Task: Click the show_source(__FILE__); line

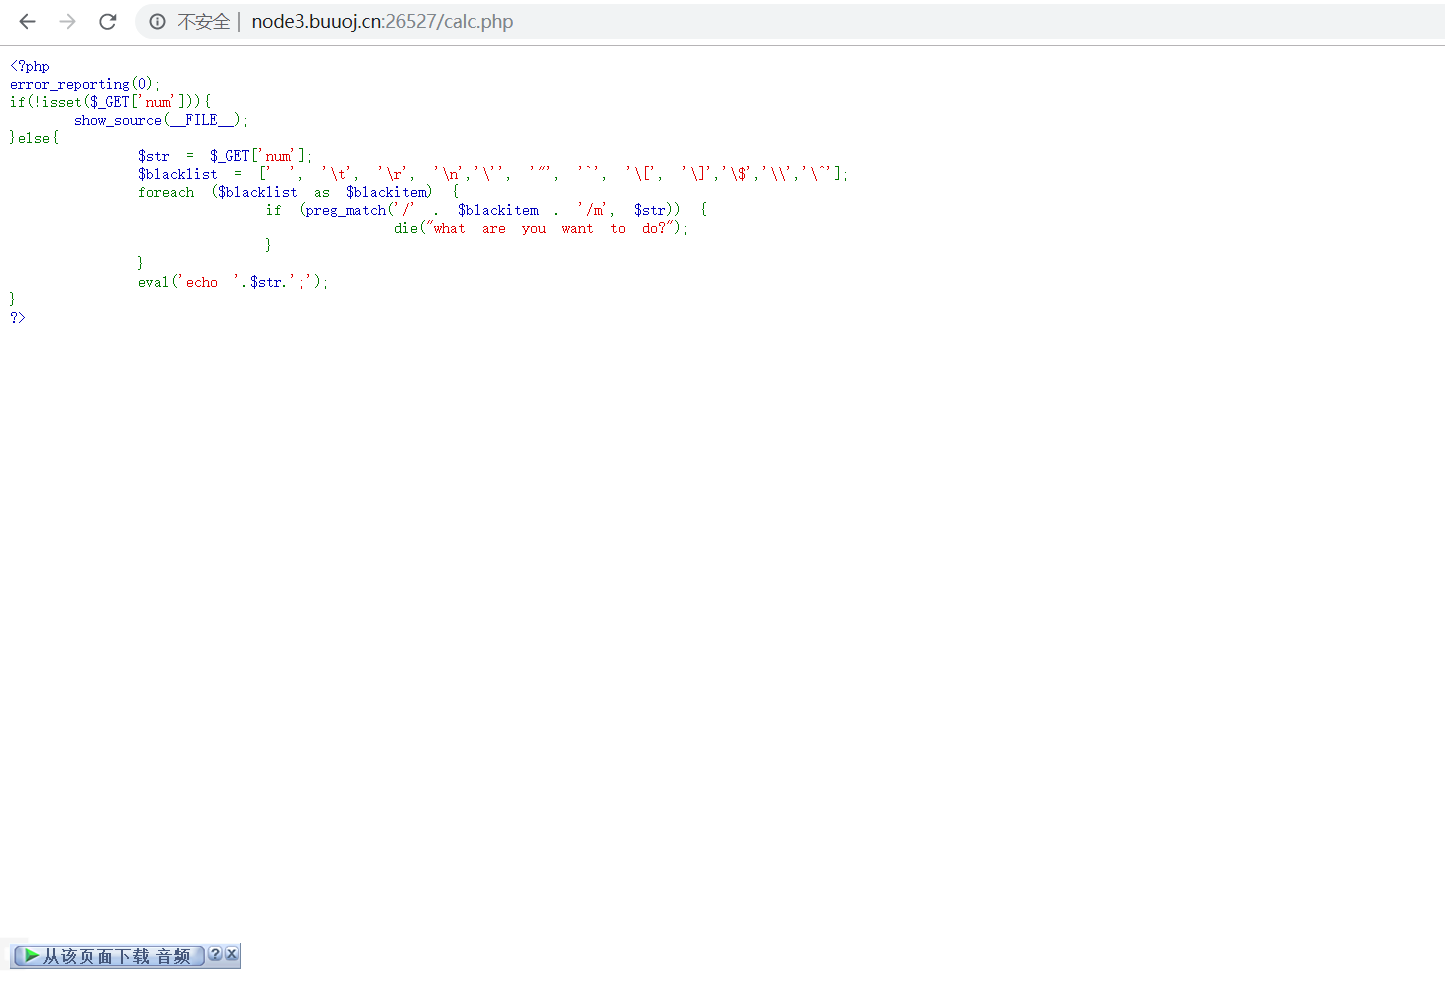Action: (x=160, y=120)
